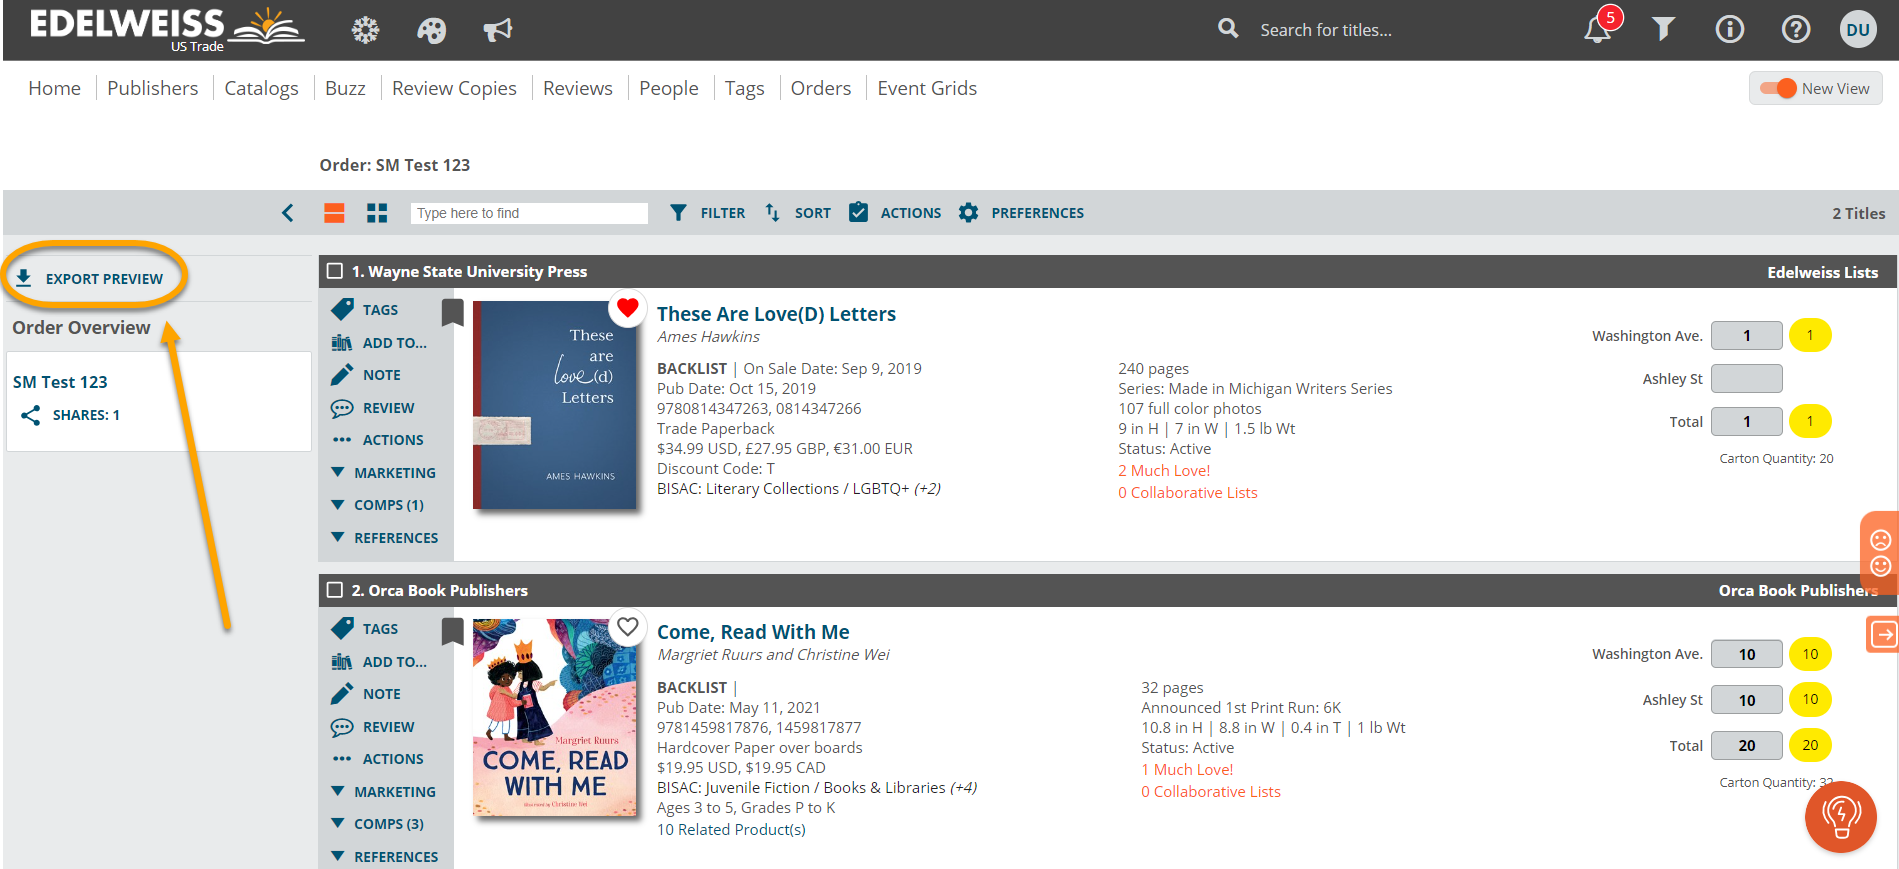Check the Orca Book Publishers checkbox

335,590
